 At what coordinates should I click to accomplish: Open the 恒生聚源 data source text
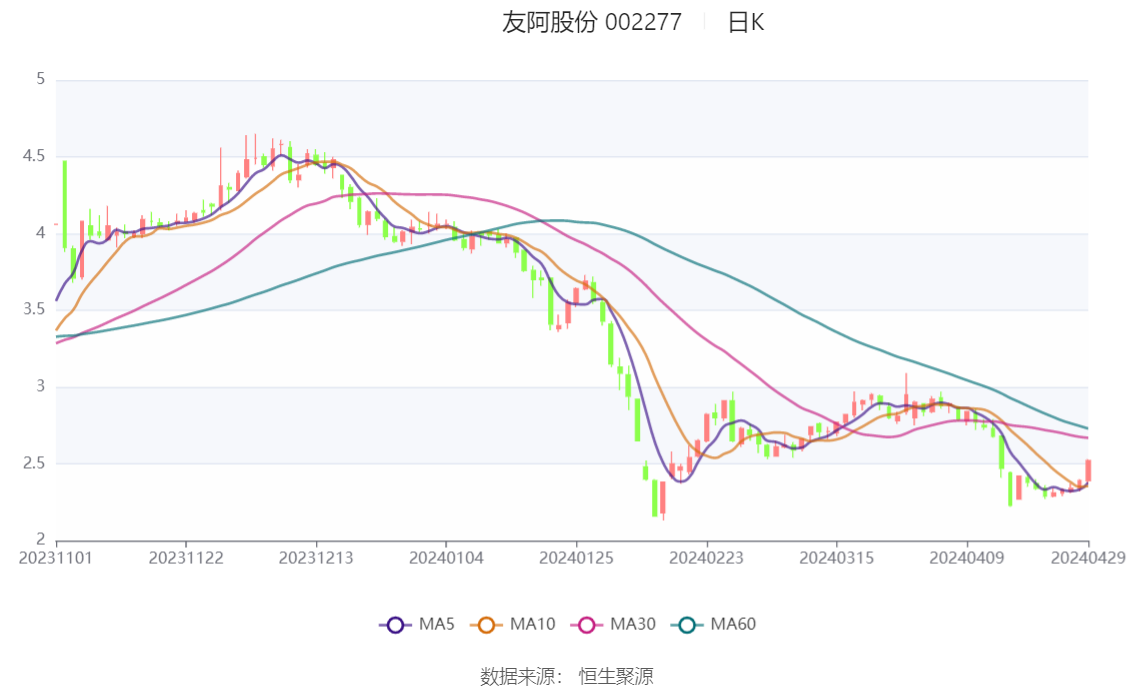[x=616, y=677]
